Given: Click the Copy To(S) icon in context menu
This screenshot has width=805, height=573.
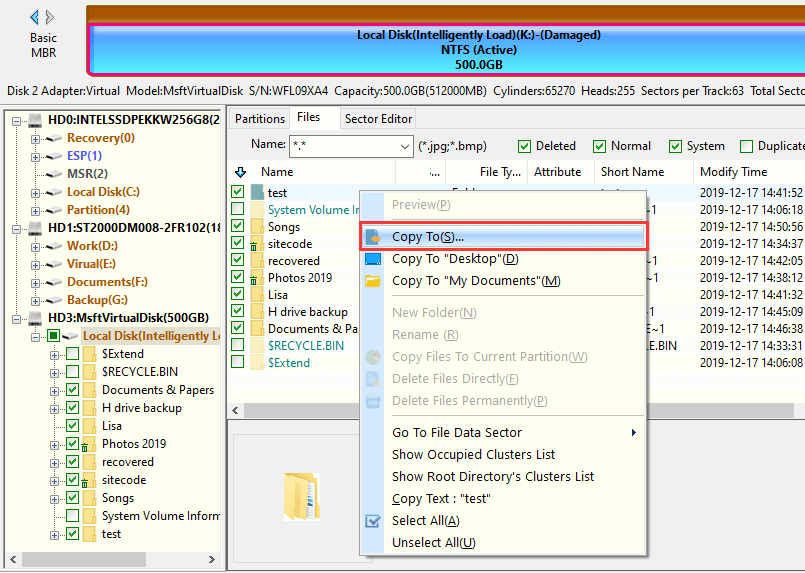Looking at the screenshot, I should click(x=373, y=237).
